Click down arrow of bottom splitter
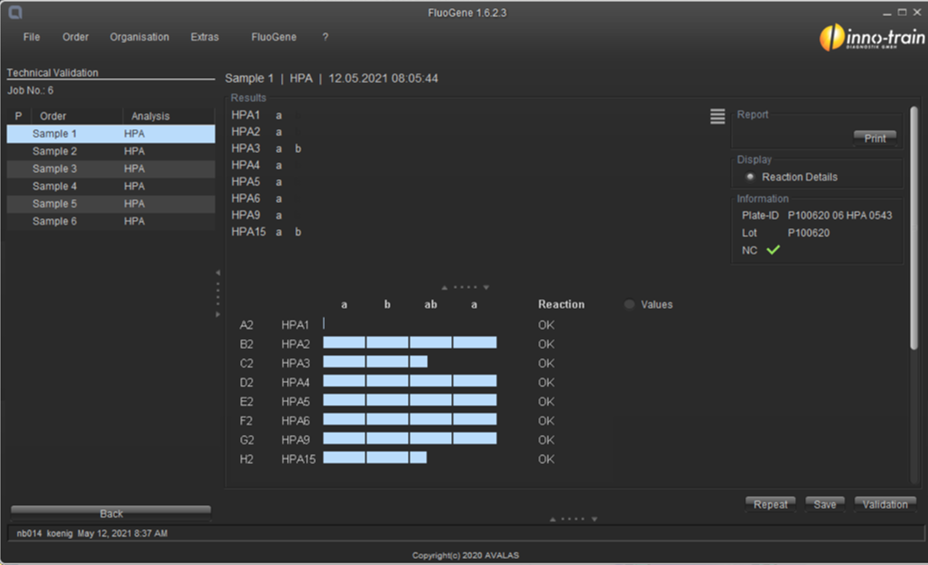928x565 pixels. click(x=594, y=519)
